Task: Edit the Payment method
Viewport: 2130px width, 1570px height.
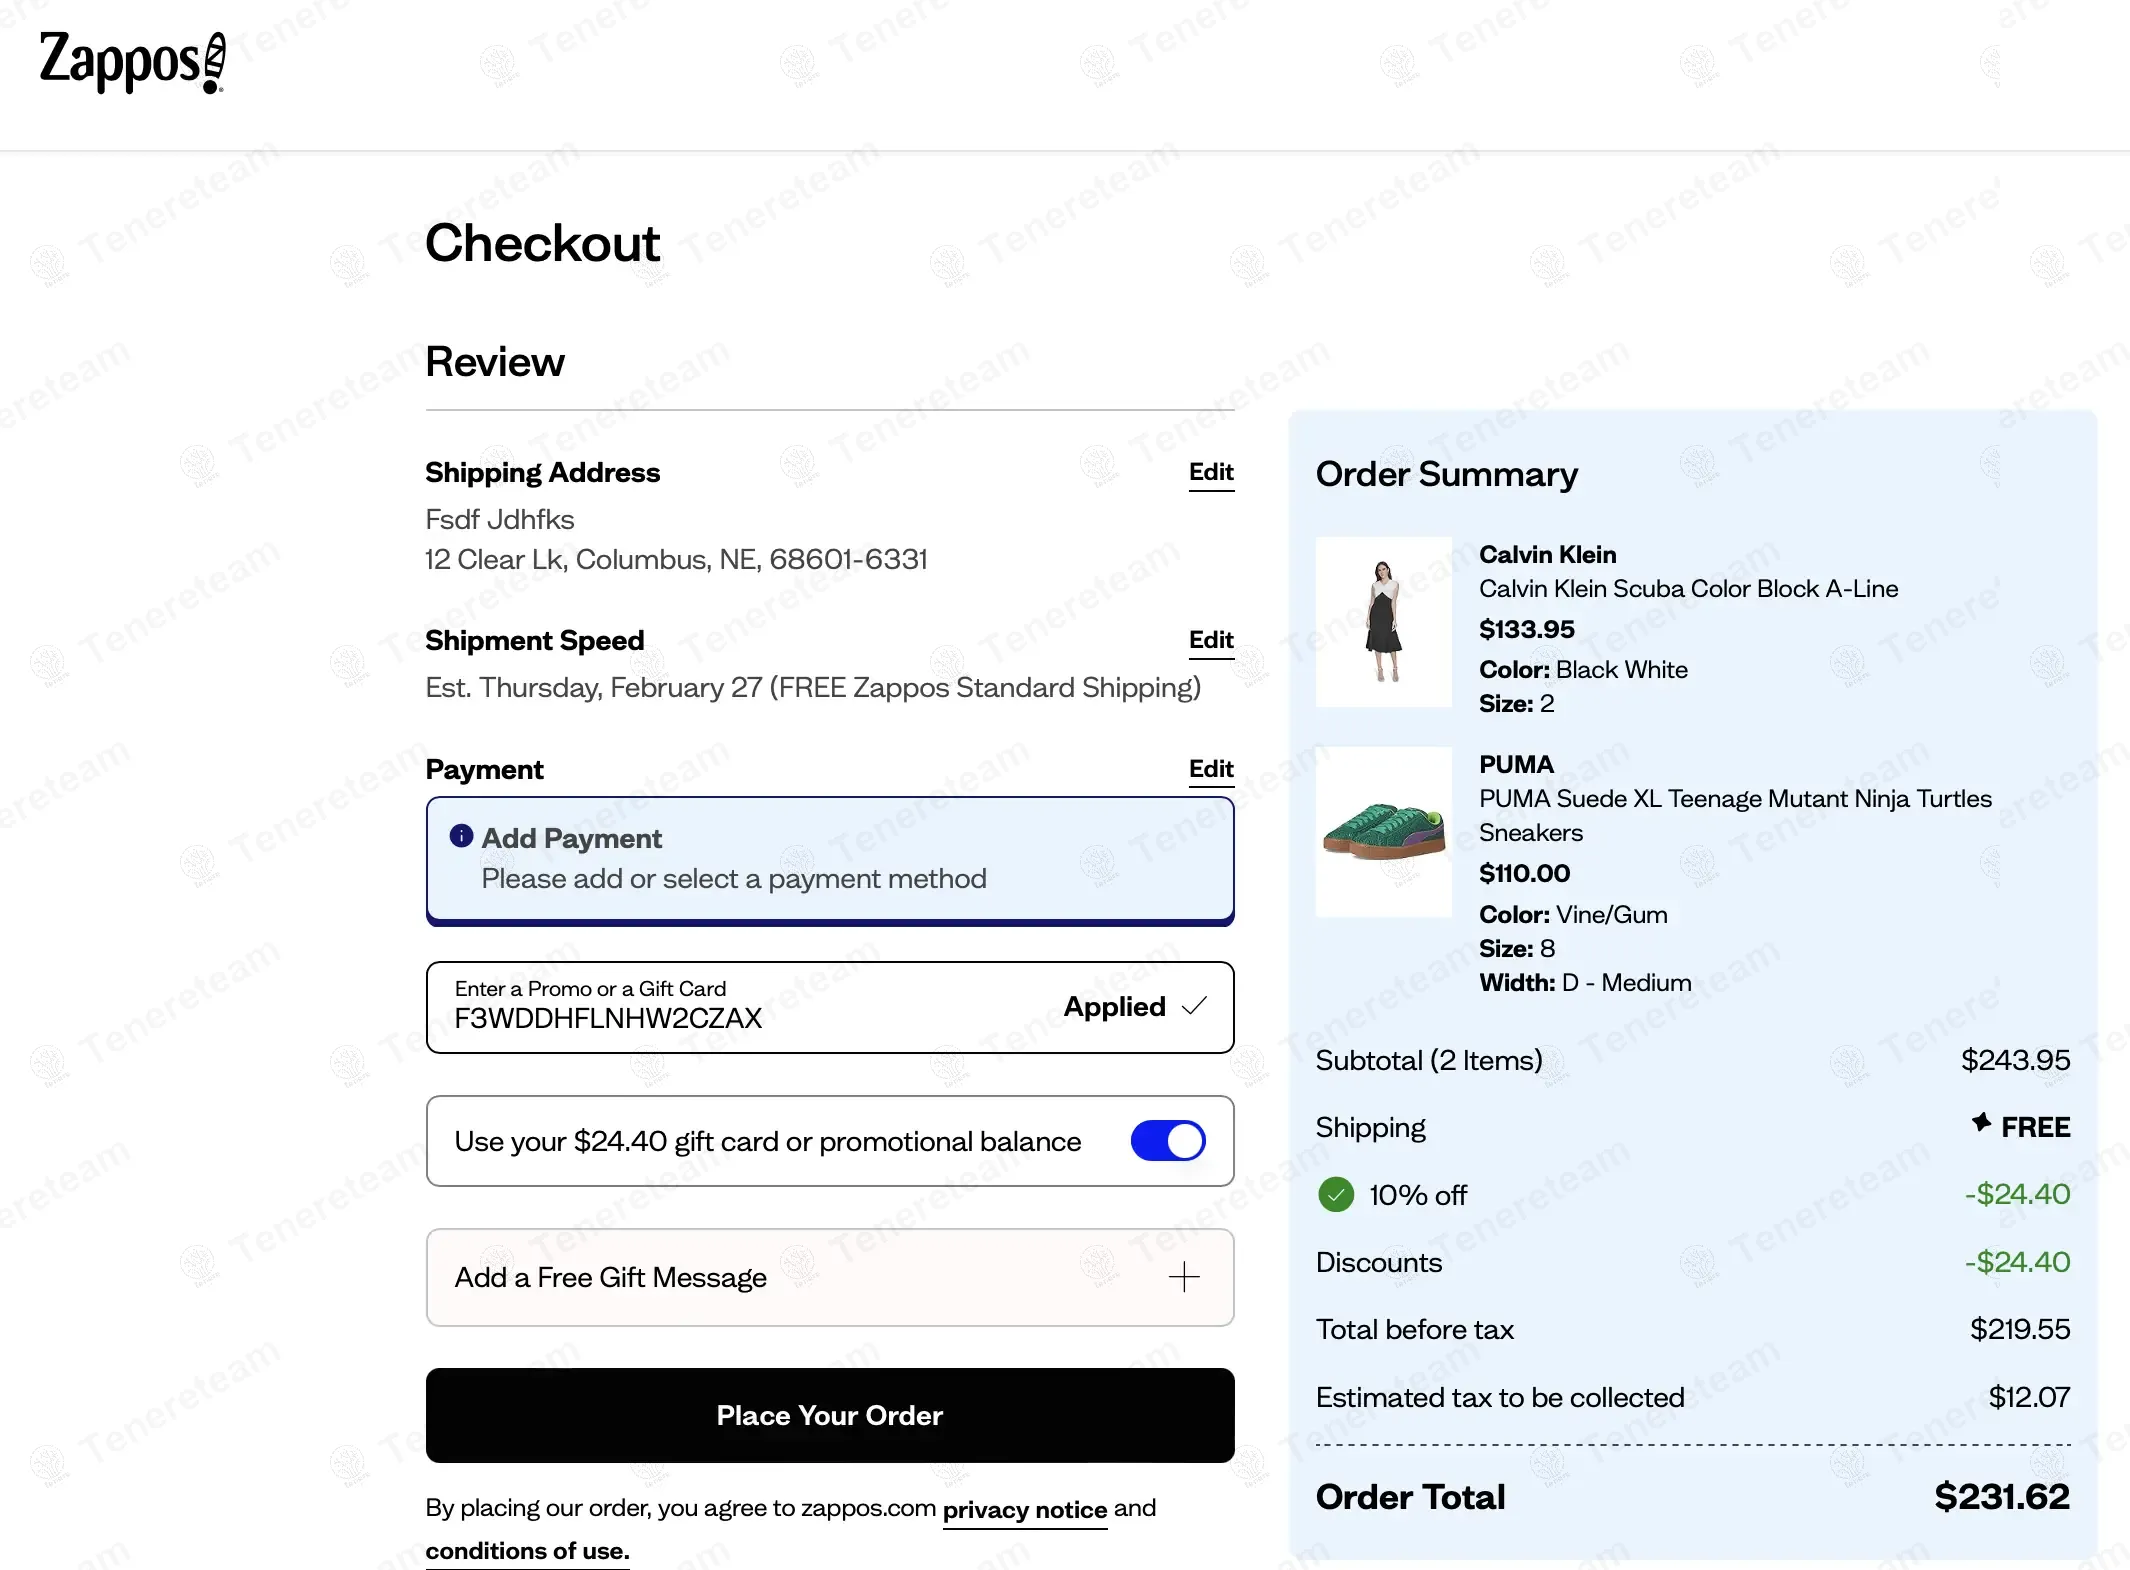Action: click(x=1210, y=769)
